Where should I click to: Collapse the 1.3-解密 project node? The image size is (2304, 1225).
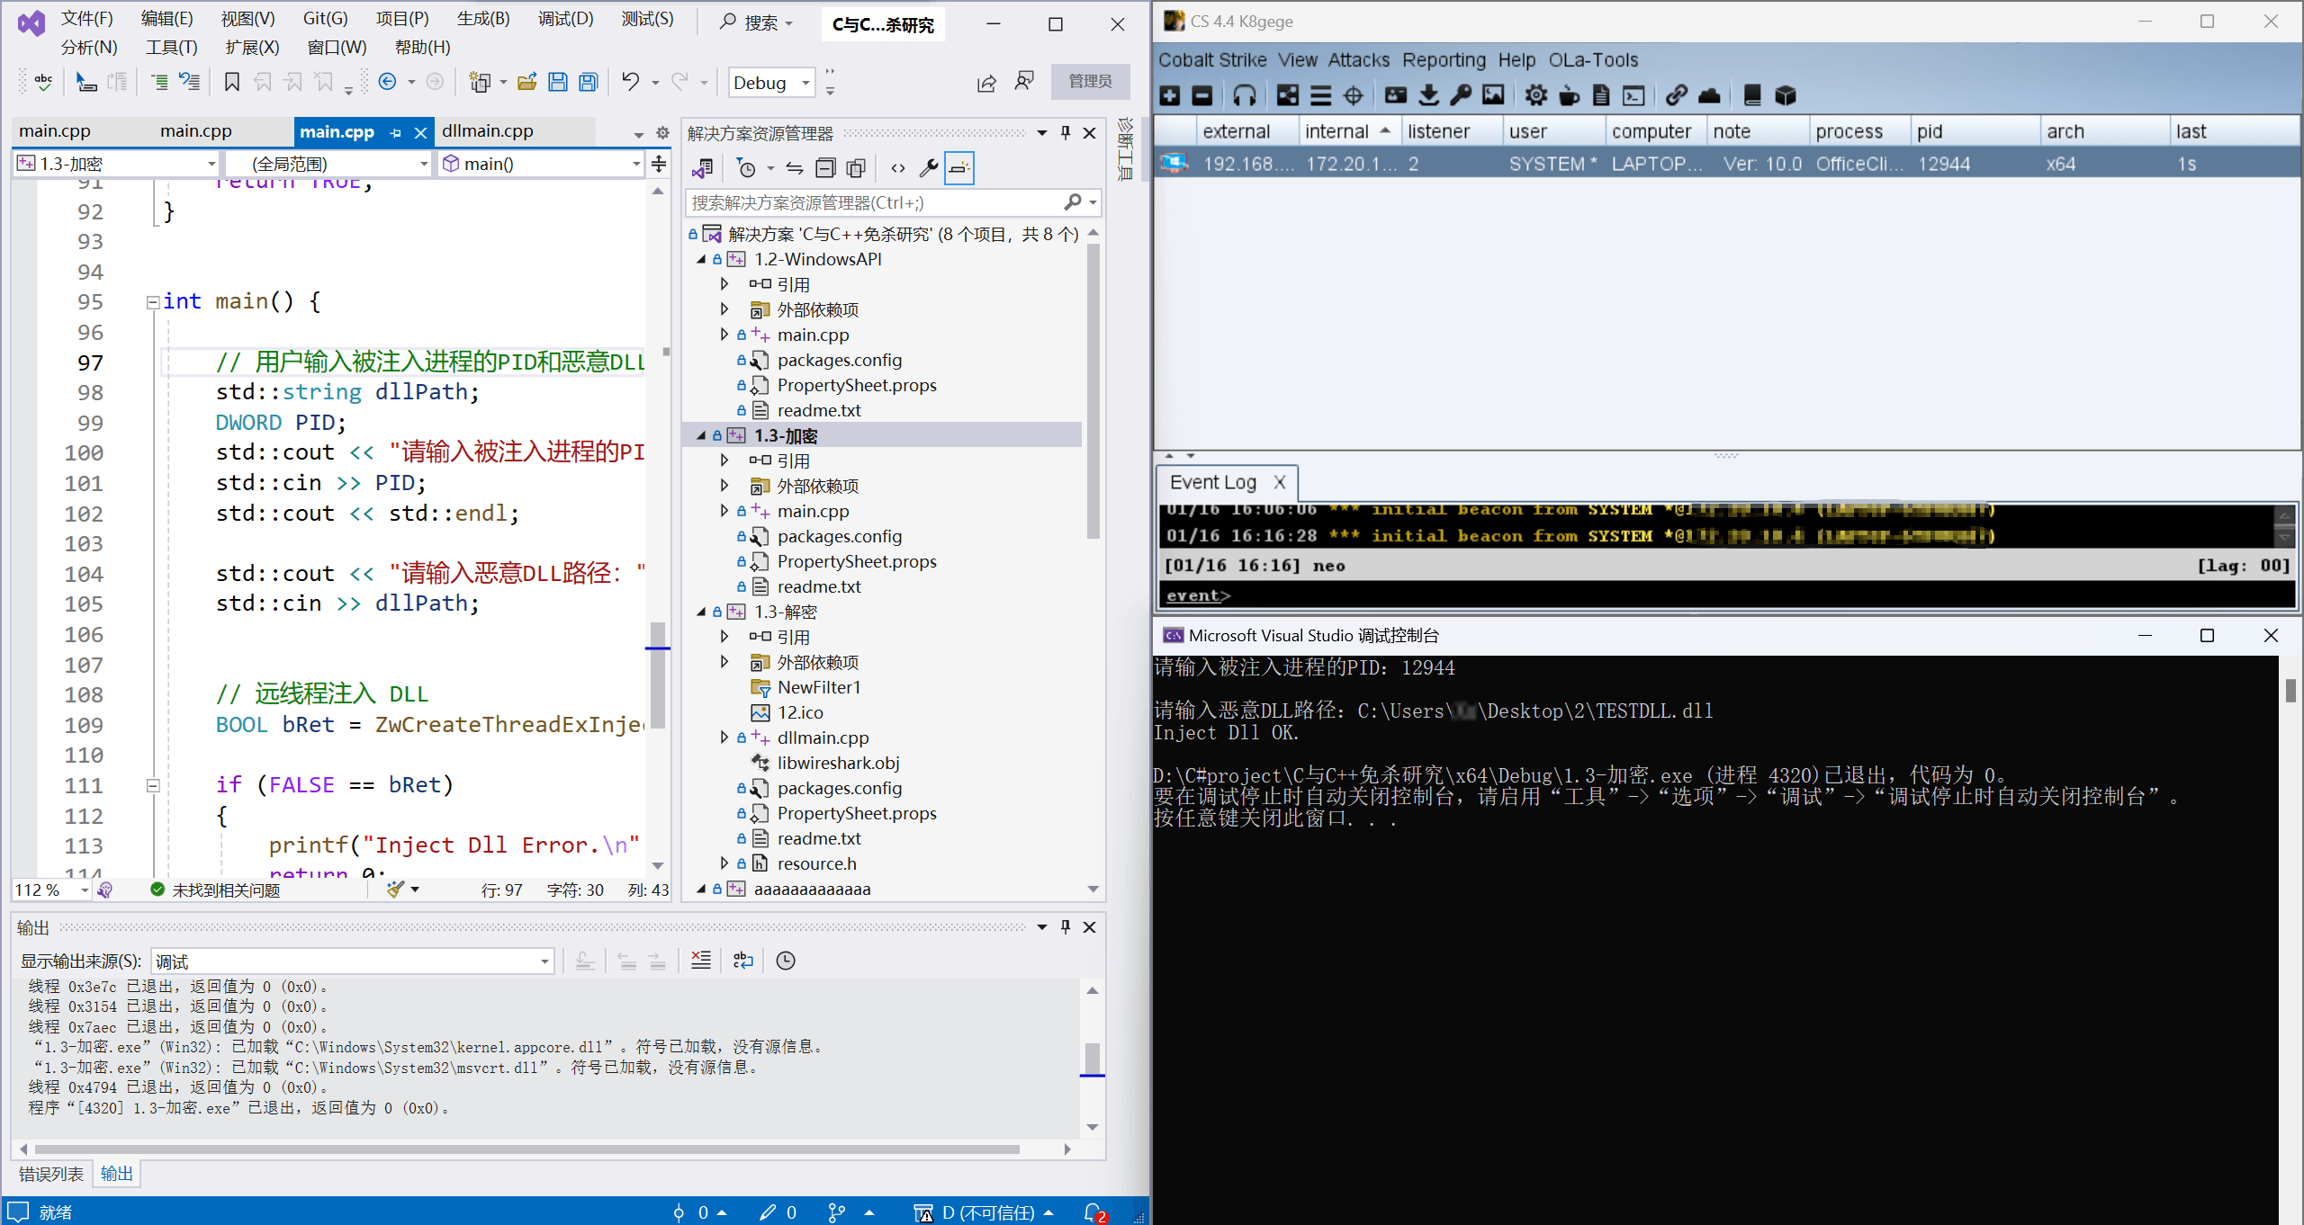[x=701, y=612]
